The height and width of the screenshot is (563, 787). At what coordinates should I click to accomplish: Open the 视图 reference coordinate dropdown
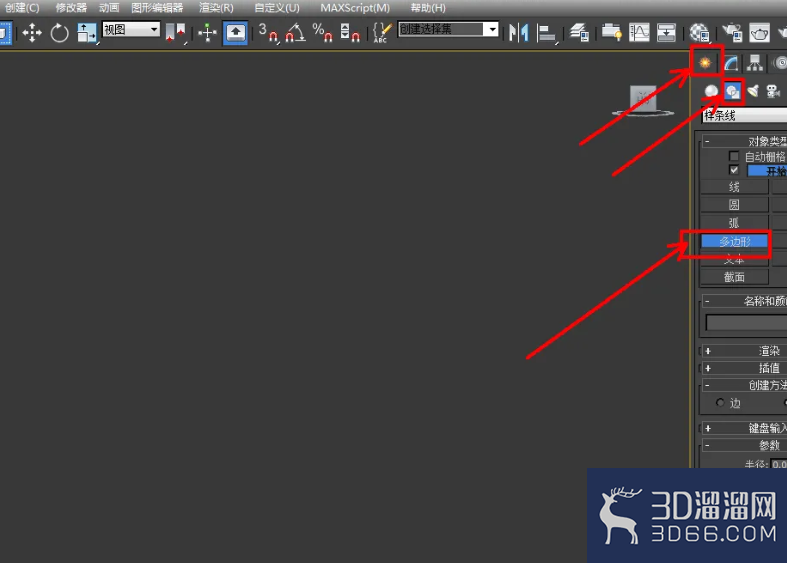[x=130, y=30]
